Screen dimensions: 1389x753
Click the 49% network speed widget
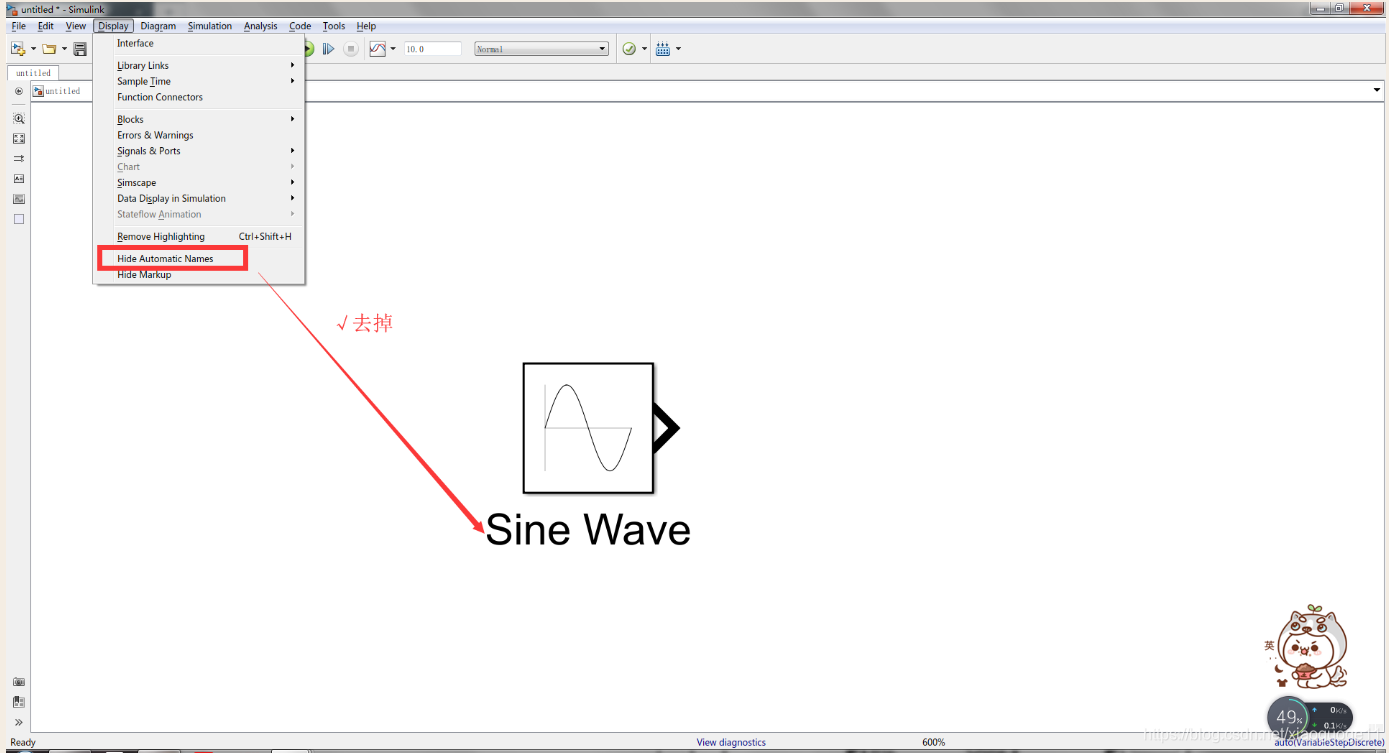click(1289, 718)
